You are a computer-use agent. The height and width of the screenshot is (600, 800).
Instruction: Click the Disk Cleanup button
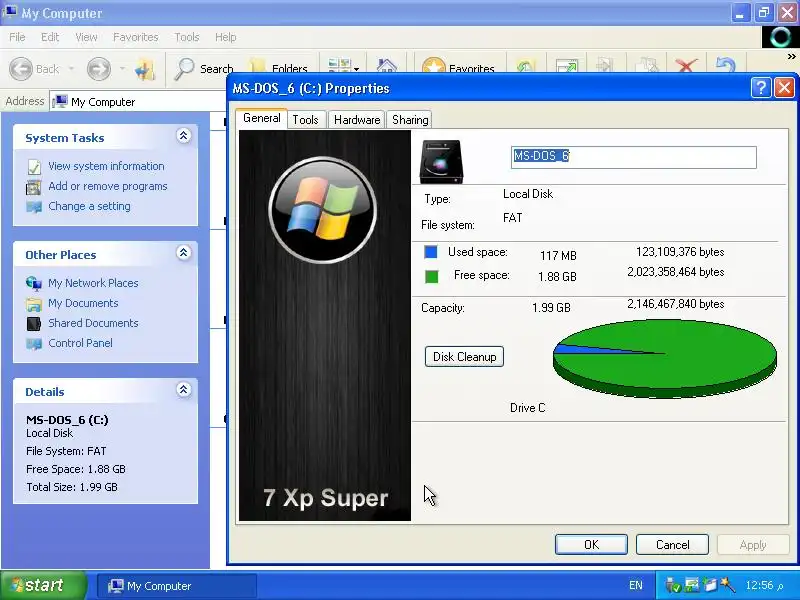click(x=464, y=357)
